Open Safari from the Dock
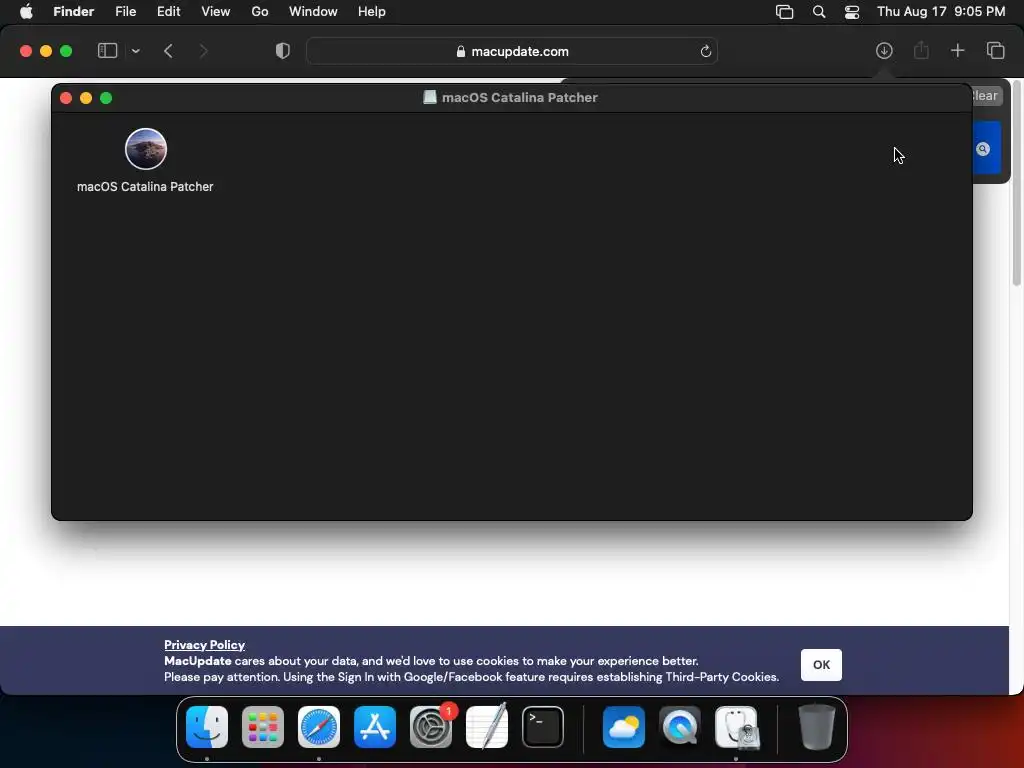The height and width of the screenshot is (768, 1024). (x=319, y=727)
